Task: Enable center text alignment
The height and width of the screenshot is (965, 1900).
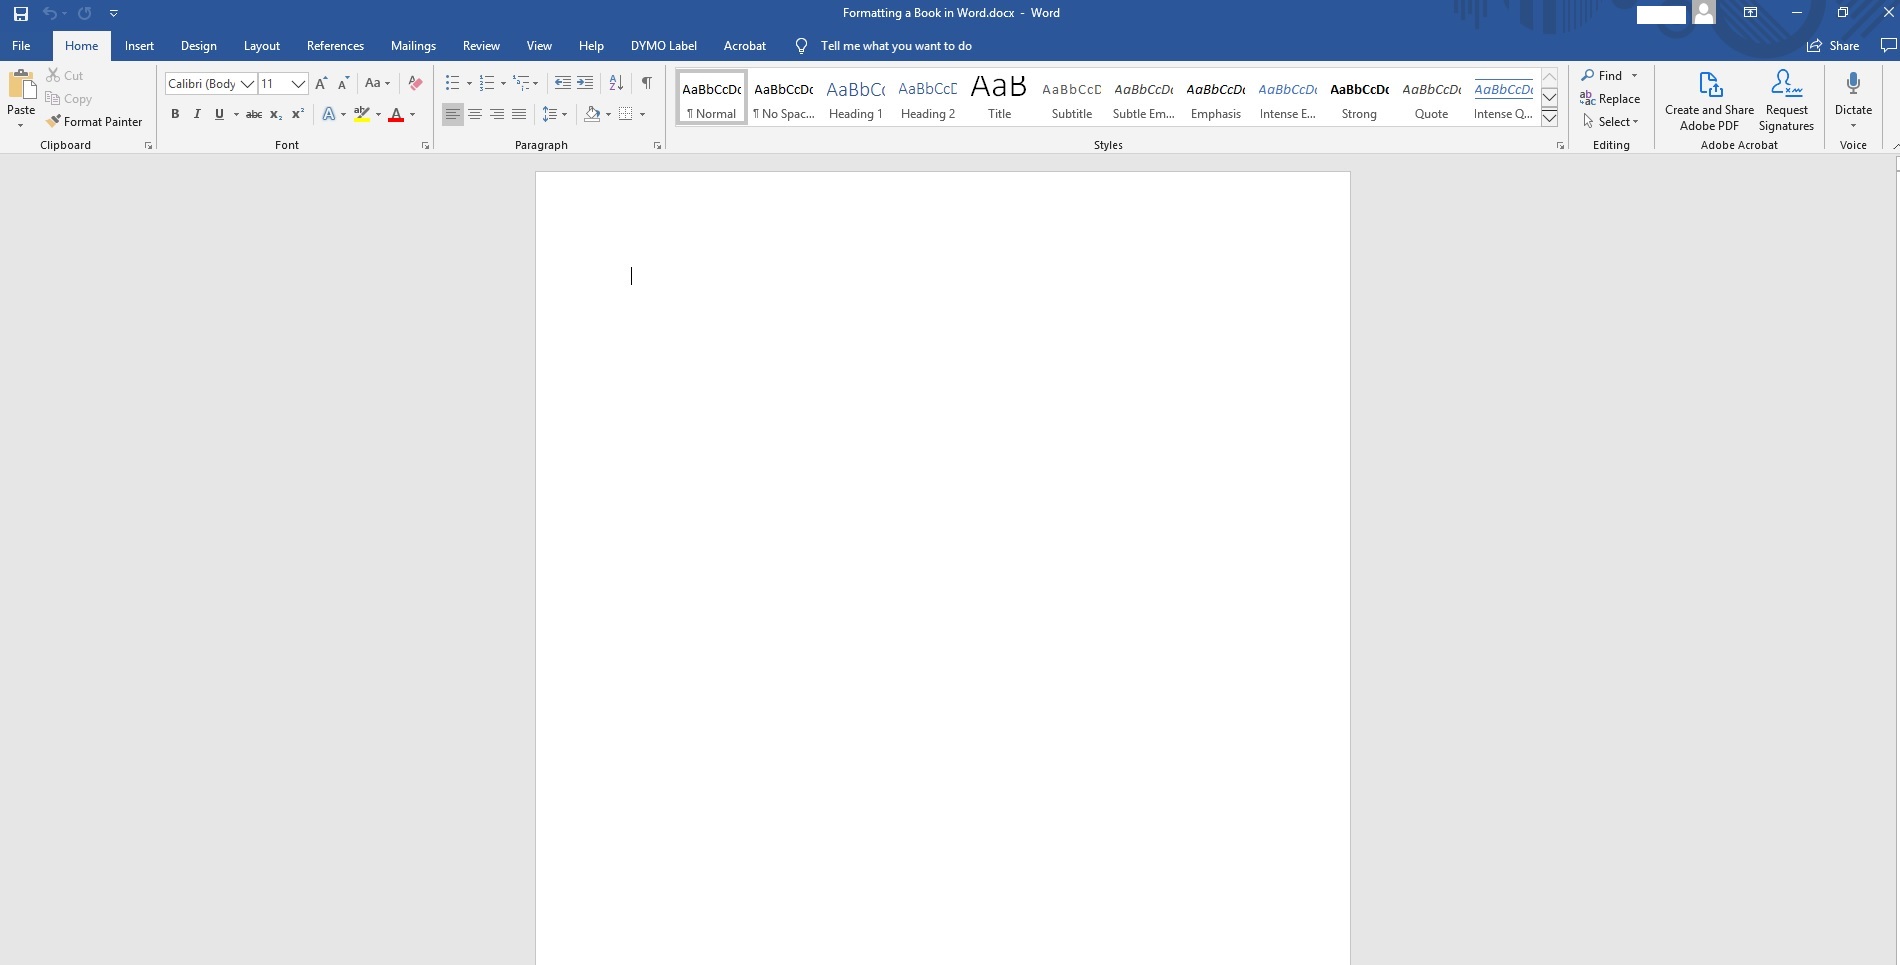Action: click(x=475, y=114)
